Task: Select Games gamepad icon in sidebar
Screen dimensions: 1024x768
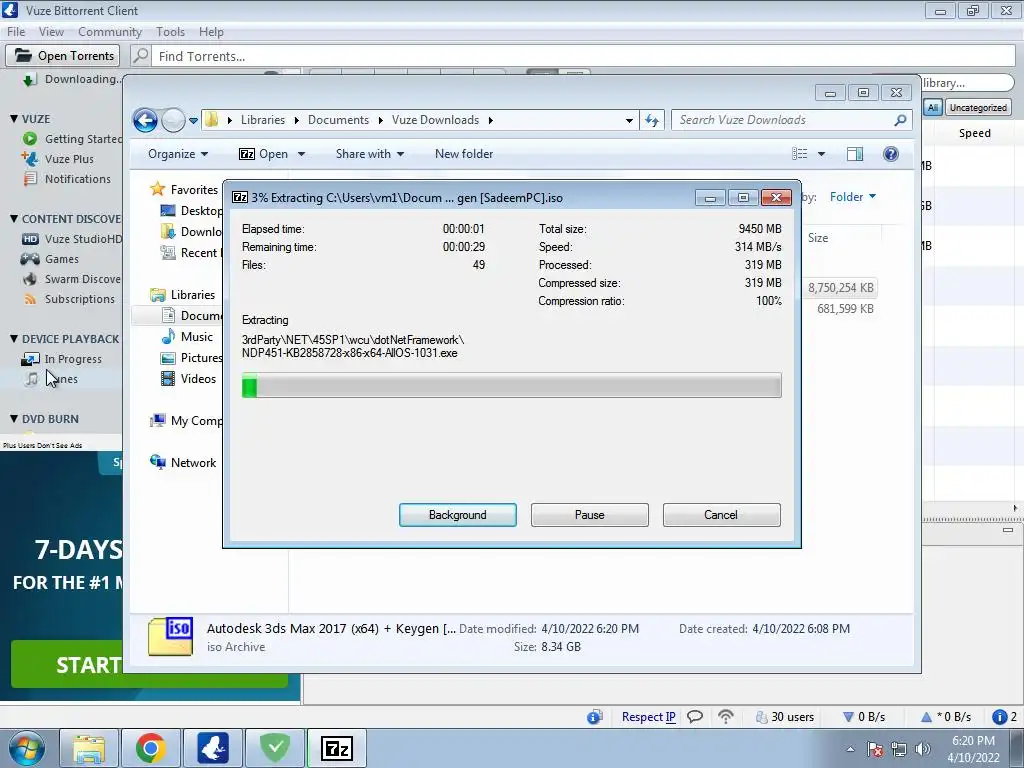Action: (x=30, y=259)
